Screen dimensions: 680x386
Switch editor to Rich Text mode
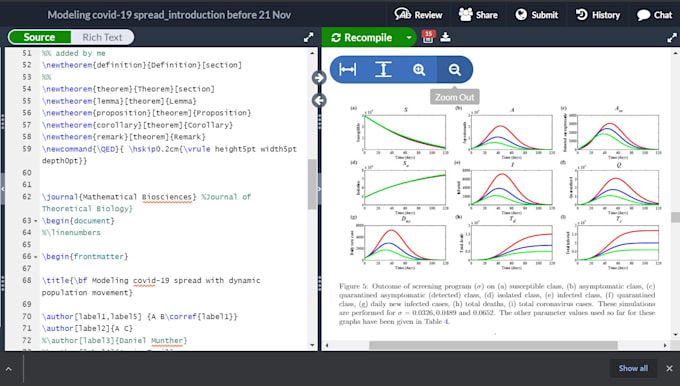click(102, 37)
